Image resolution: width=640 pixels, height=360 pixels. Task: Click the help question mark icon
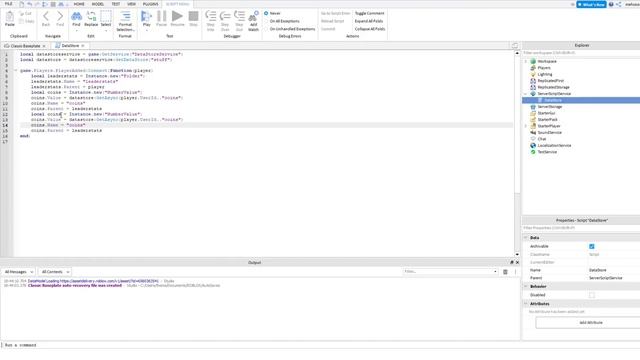pos(611,4)
